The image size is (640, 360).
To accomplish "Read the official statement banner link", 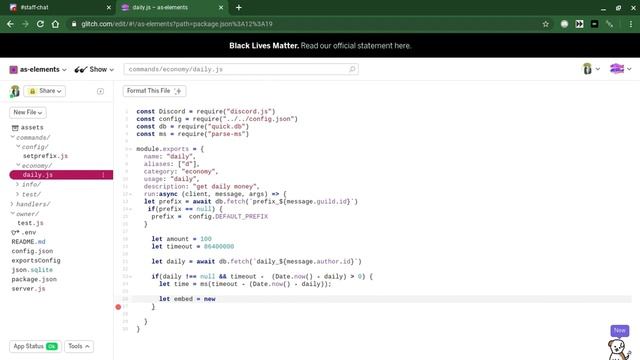I will pos(356,46).
